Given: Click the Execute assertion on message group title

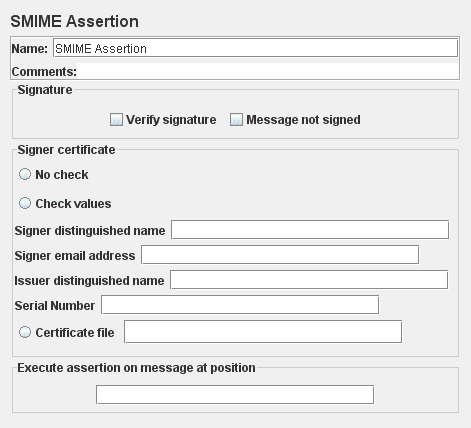Looking at the screenshot, I should (136, 368).
